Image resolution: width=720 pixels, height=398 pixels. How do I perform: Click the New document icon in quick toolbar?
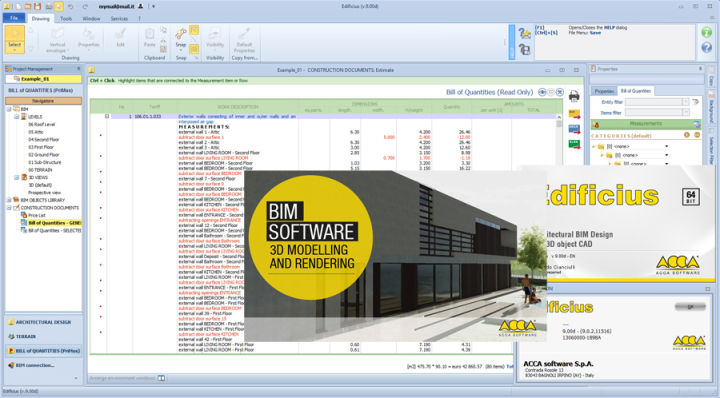(18, 6)
